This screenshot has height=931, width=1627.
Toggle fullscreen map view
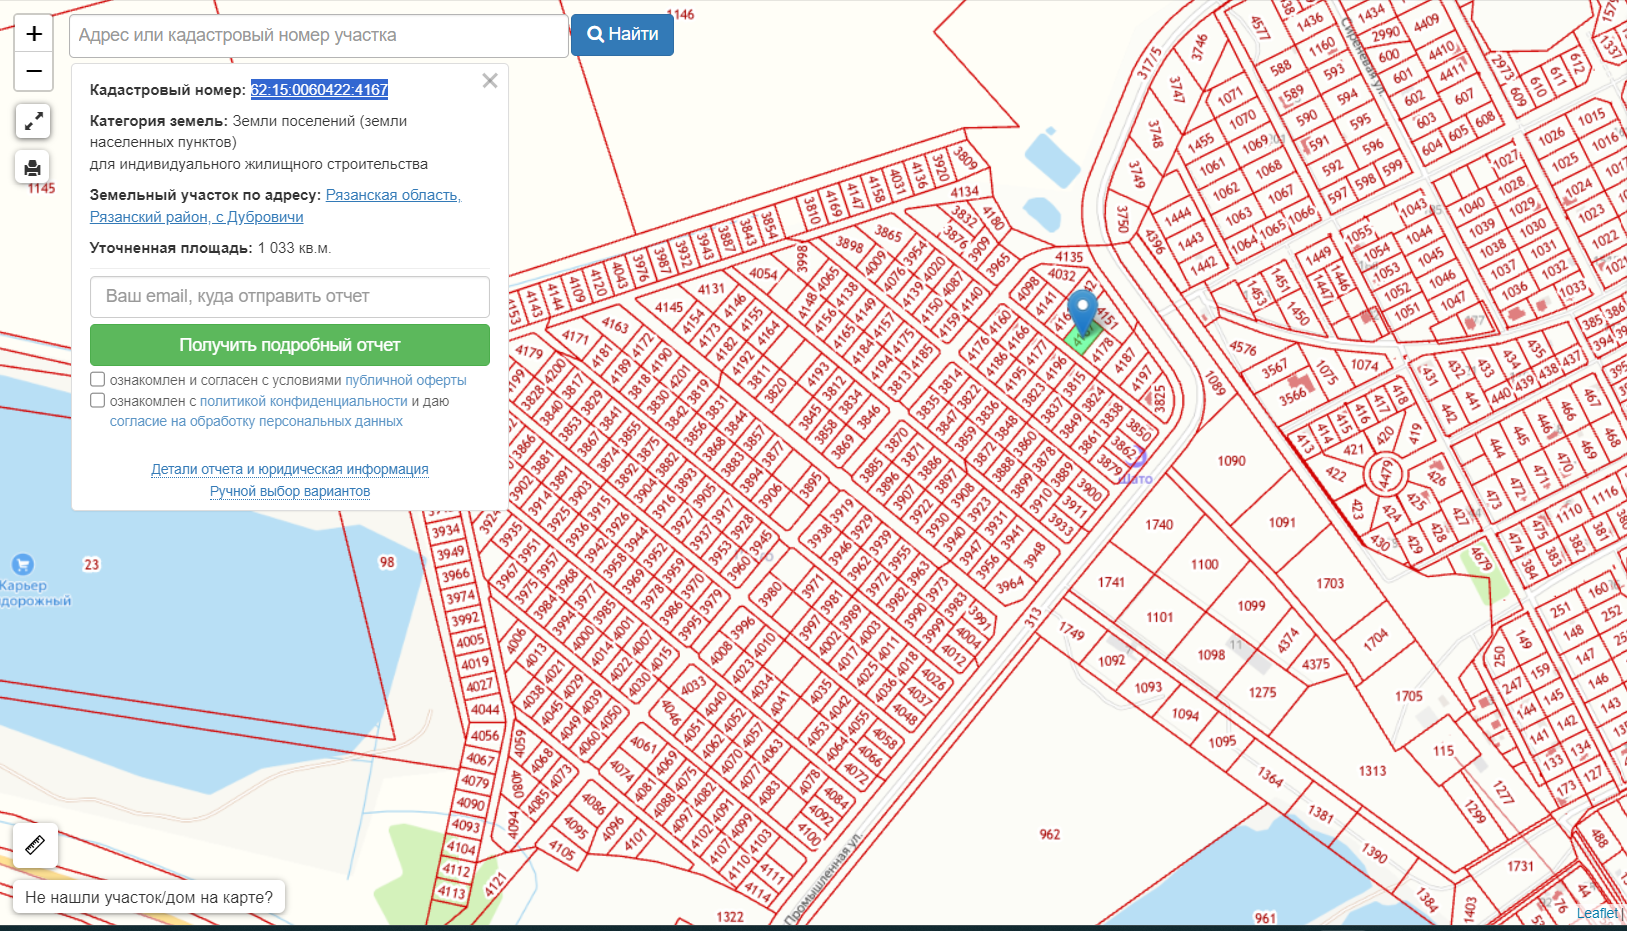[x=33, y=122]
